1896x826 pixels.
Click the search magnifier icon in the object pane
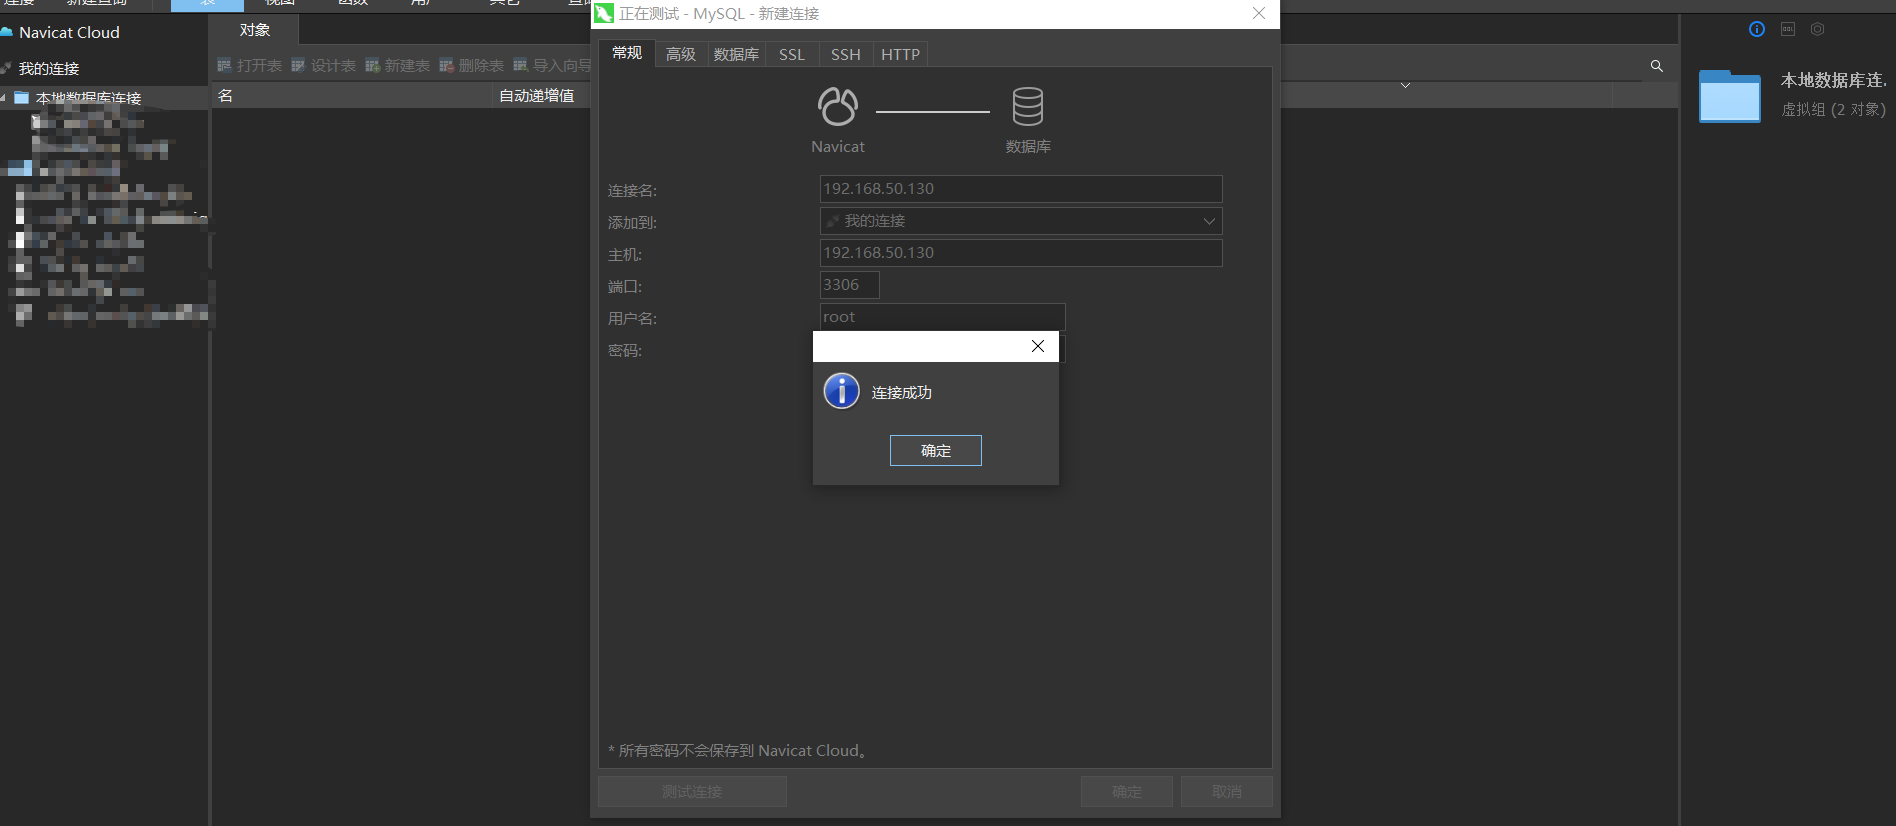tap(1657, 66)
